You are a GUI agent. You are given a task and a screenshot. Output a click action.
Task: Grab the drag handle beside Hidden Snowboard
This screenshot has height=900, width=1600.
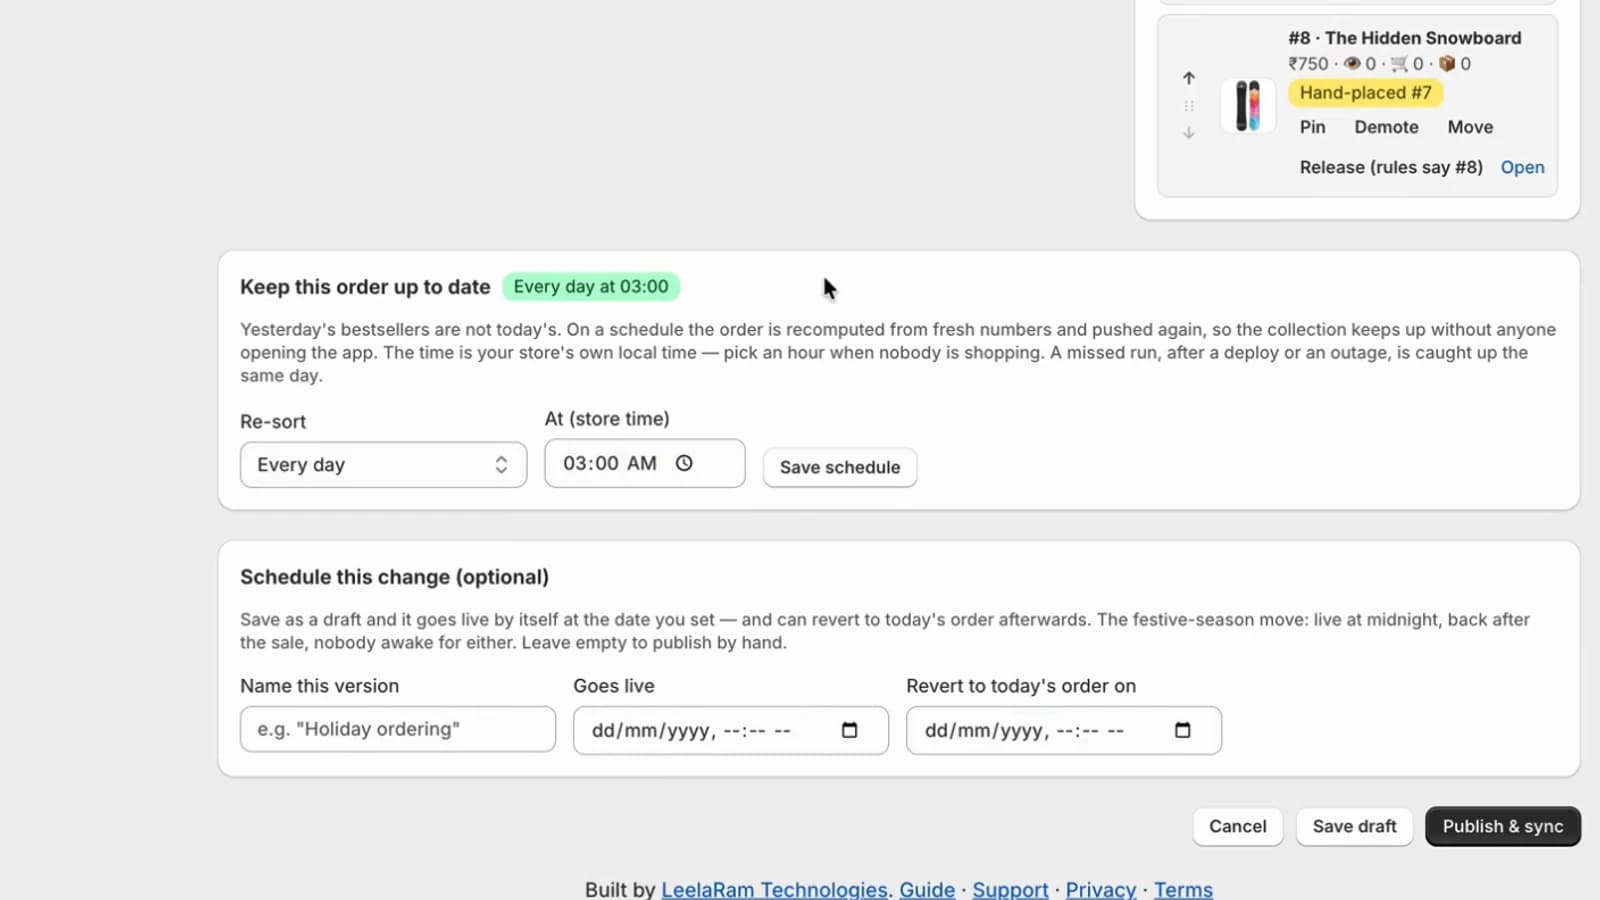tap(1188, 105)
